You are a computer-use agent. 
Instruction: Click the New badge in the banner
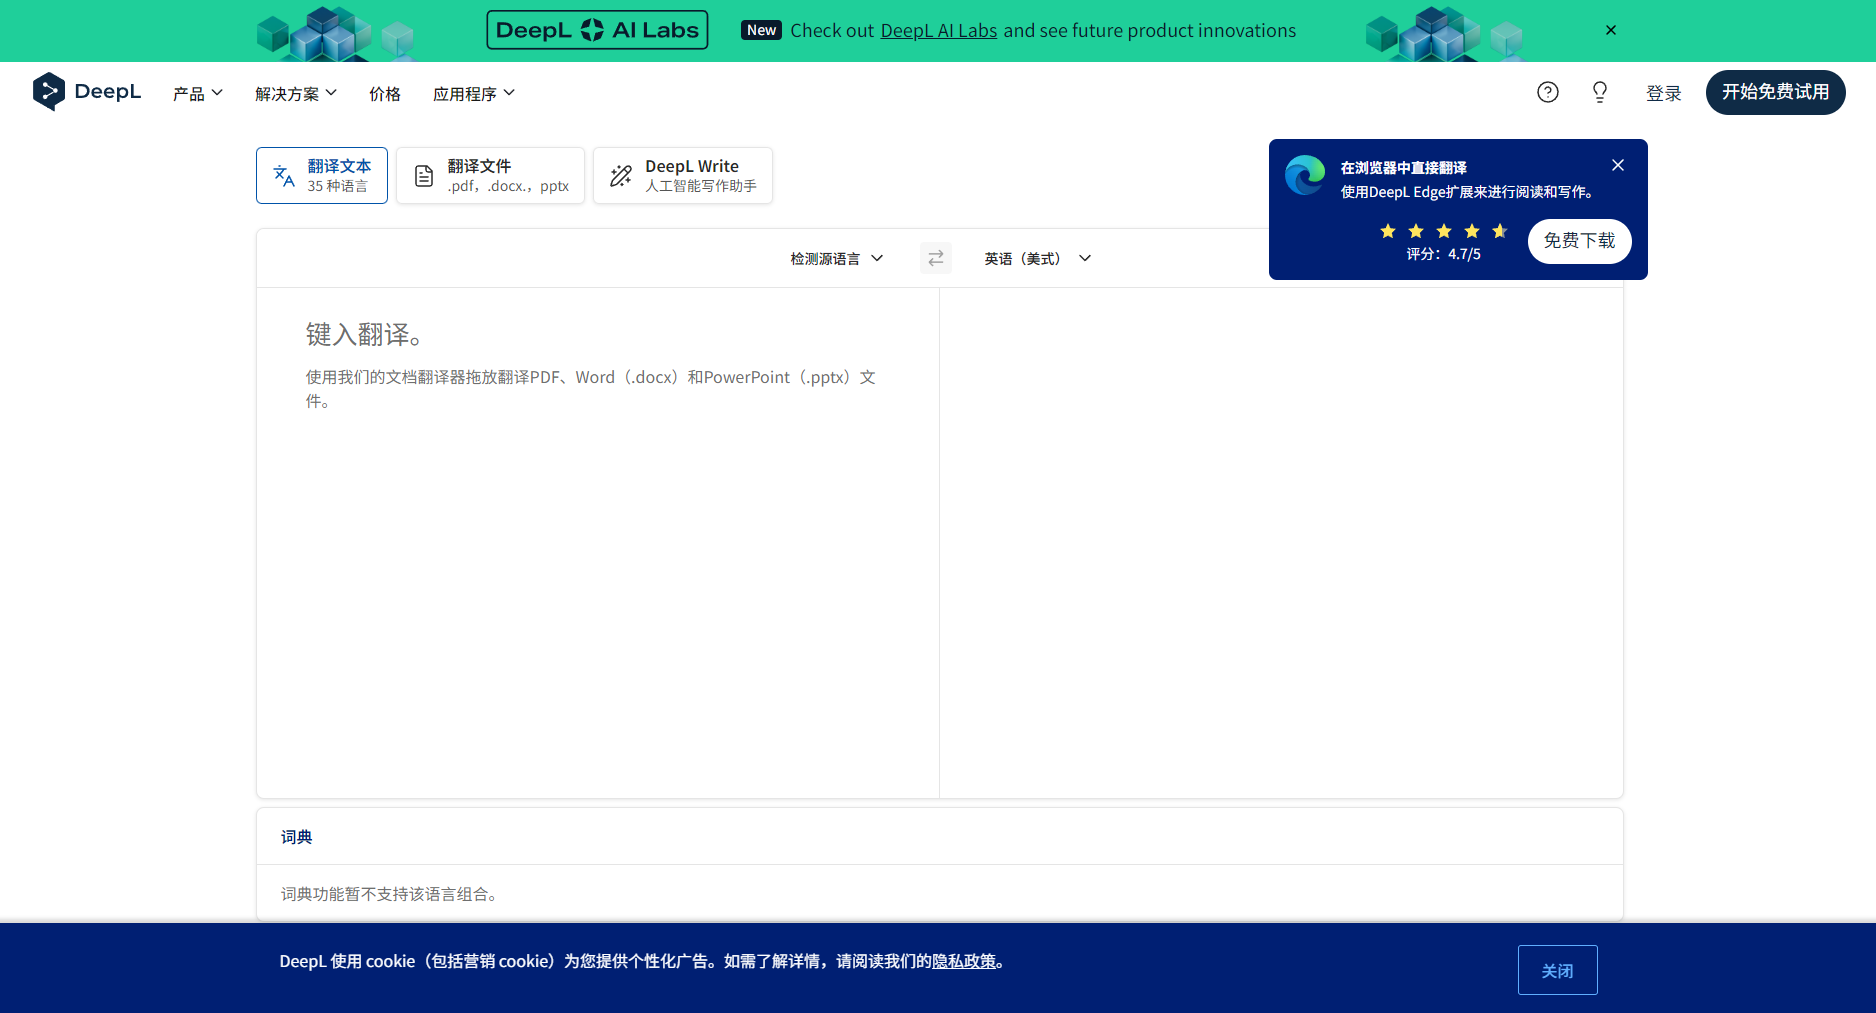point(761,30)
